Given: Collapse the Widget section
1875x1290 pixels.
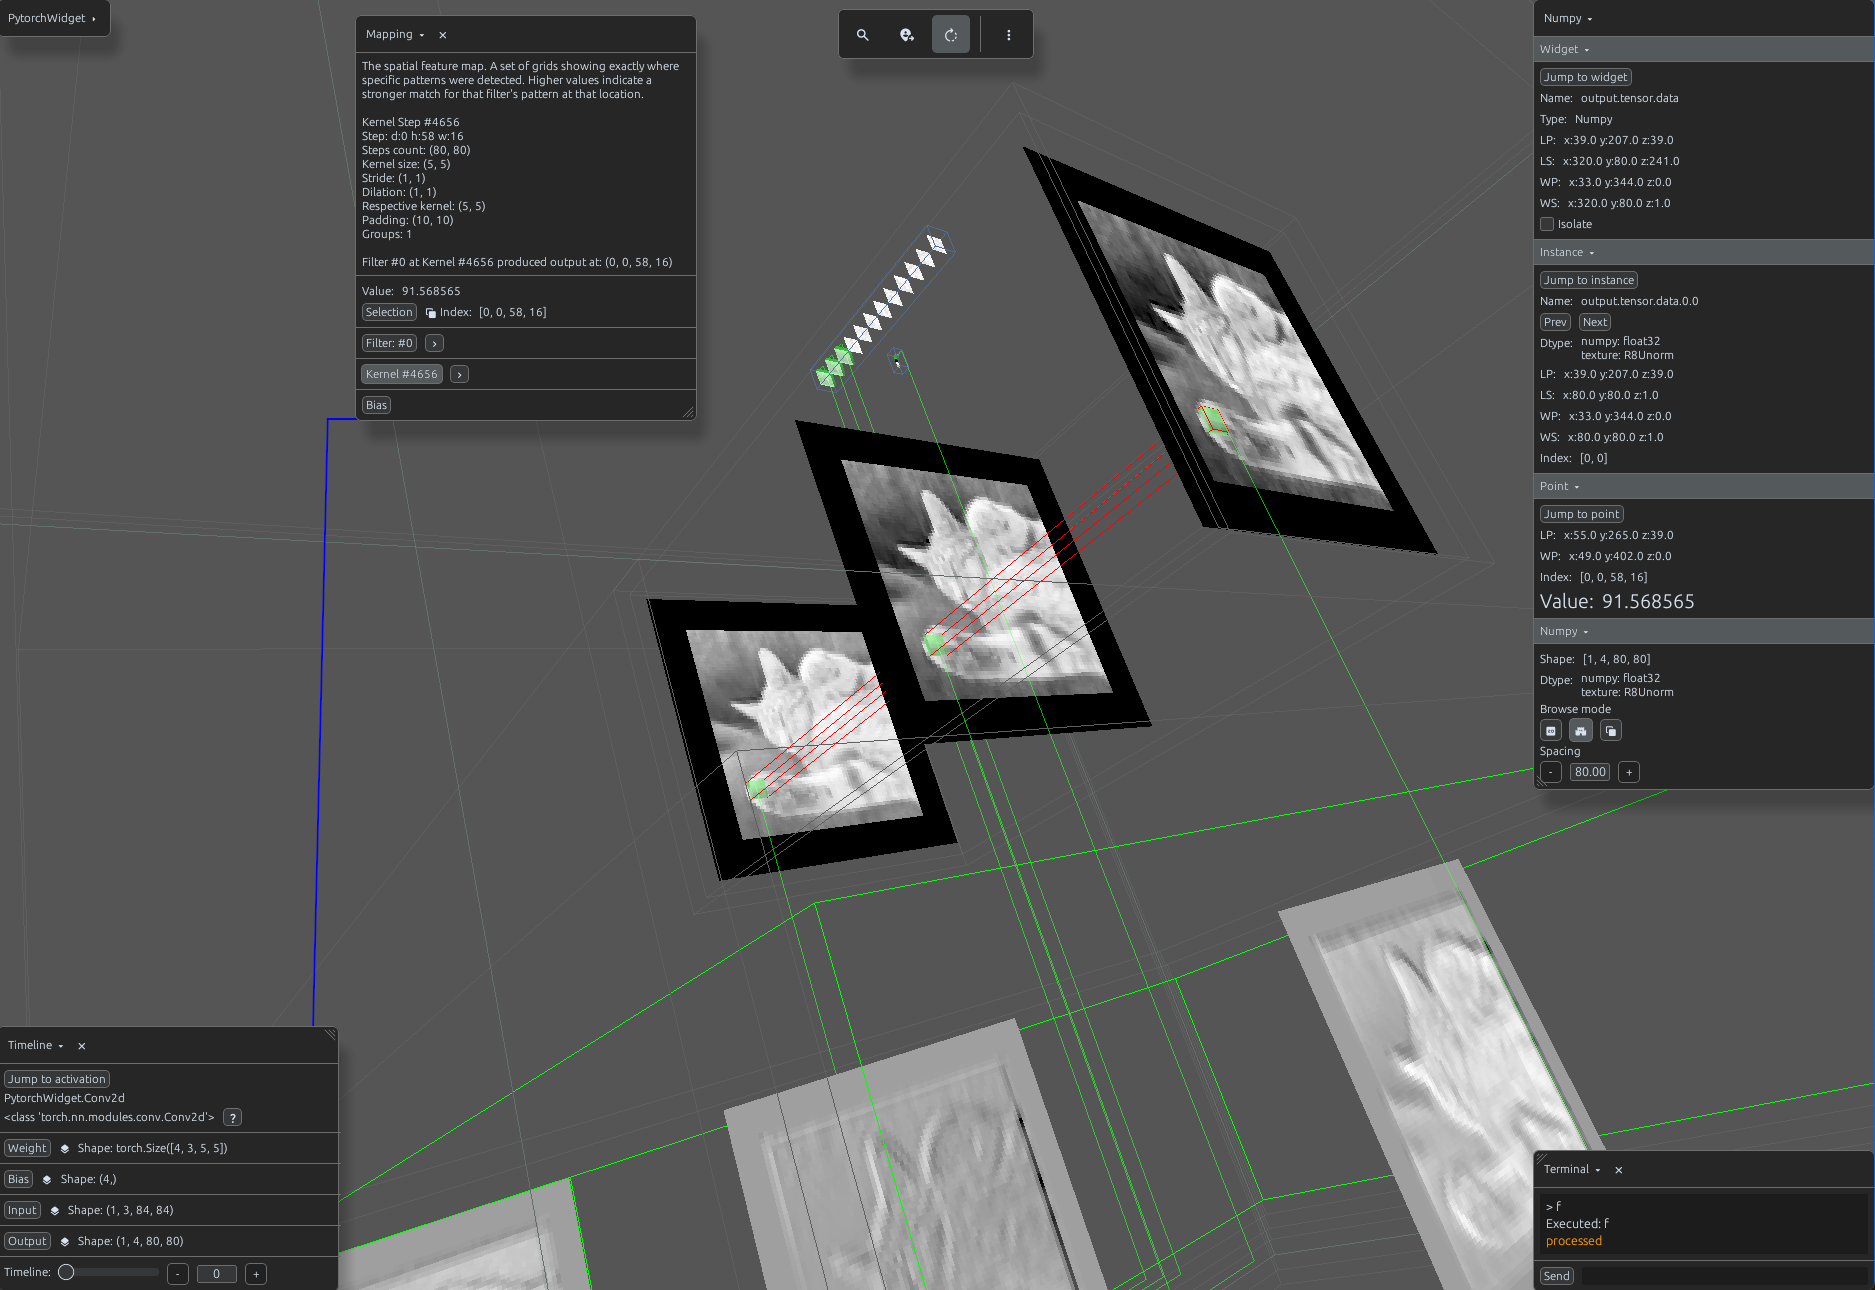Looking at the screenshot, I should point(1565,49).
